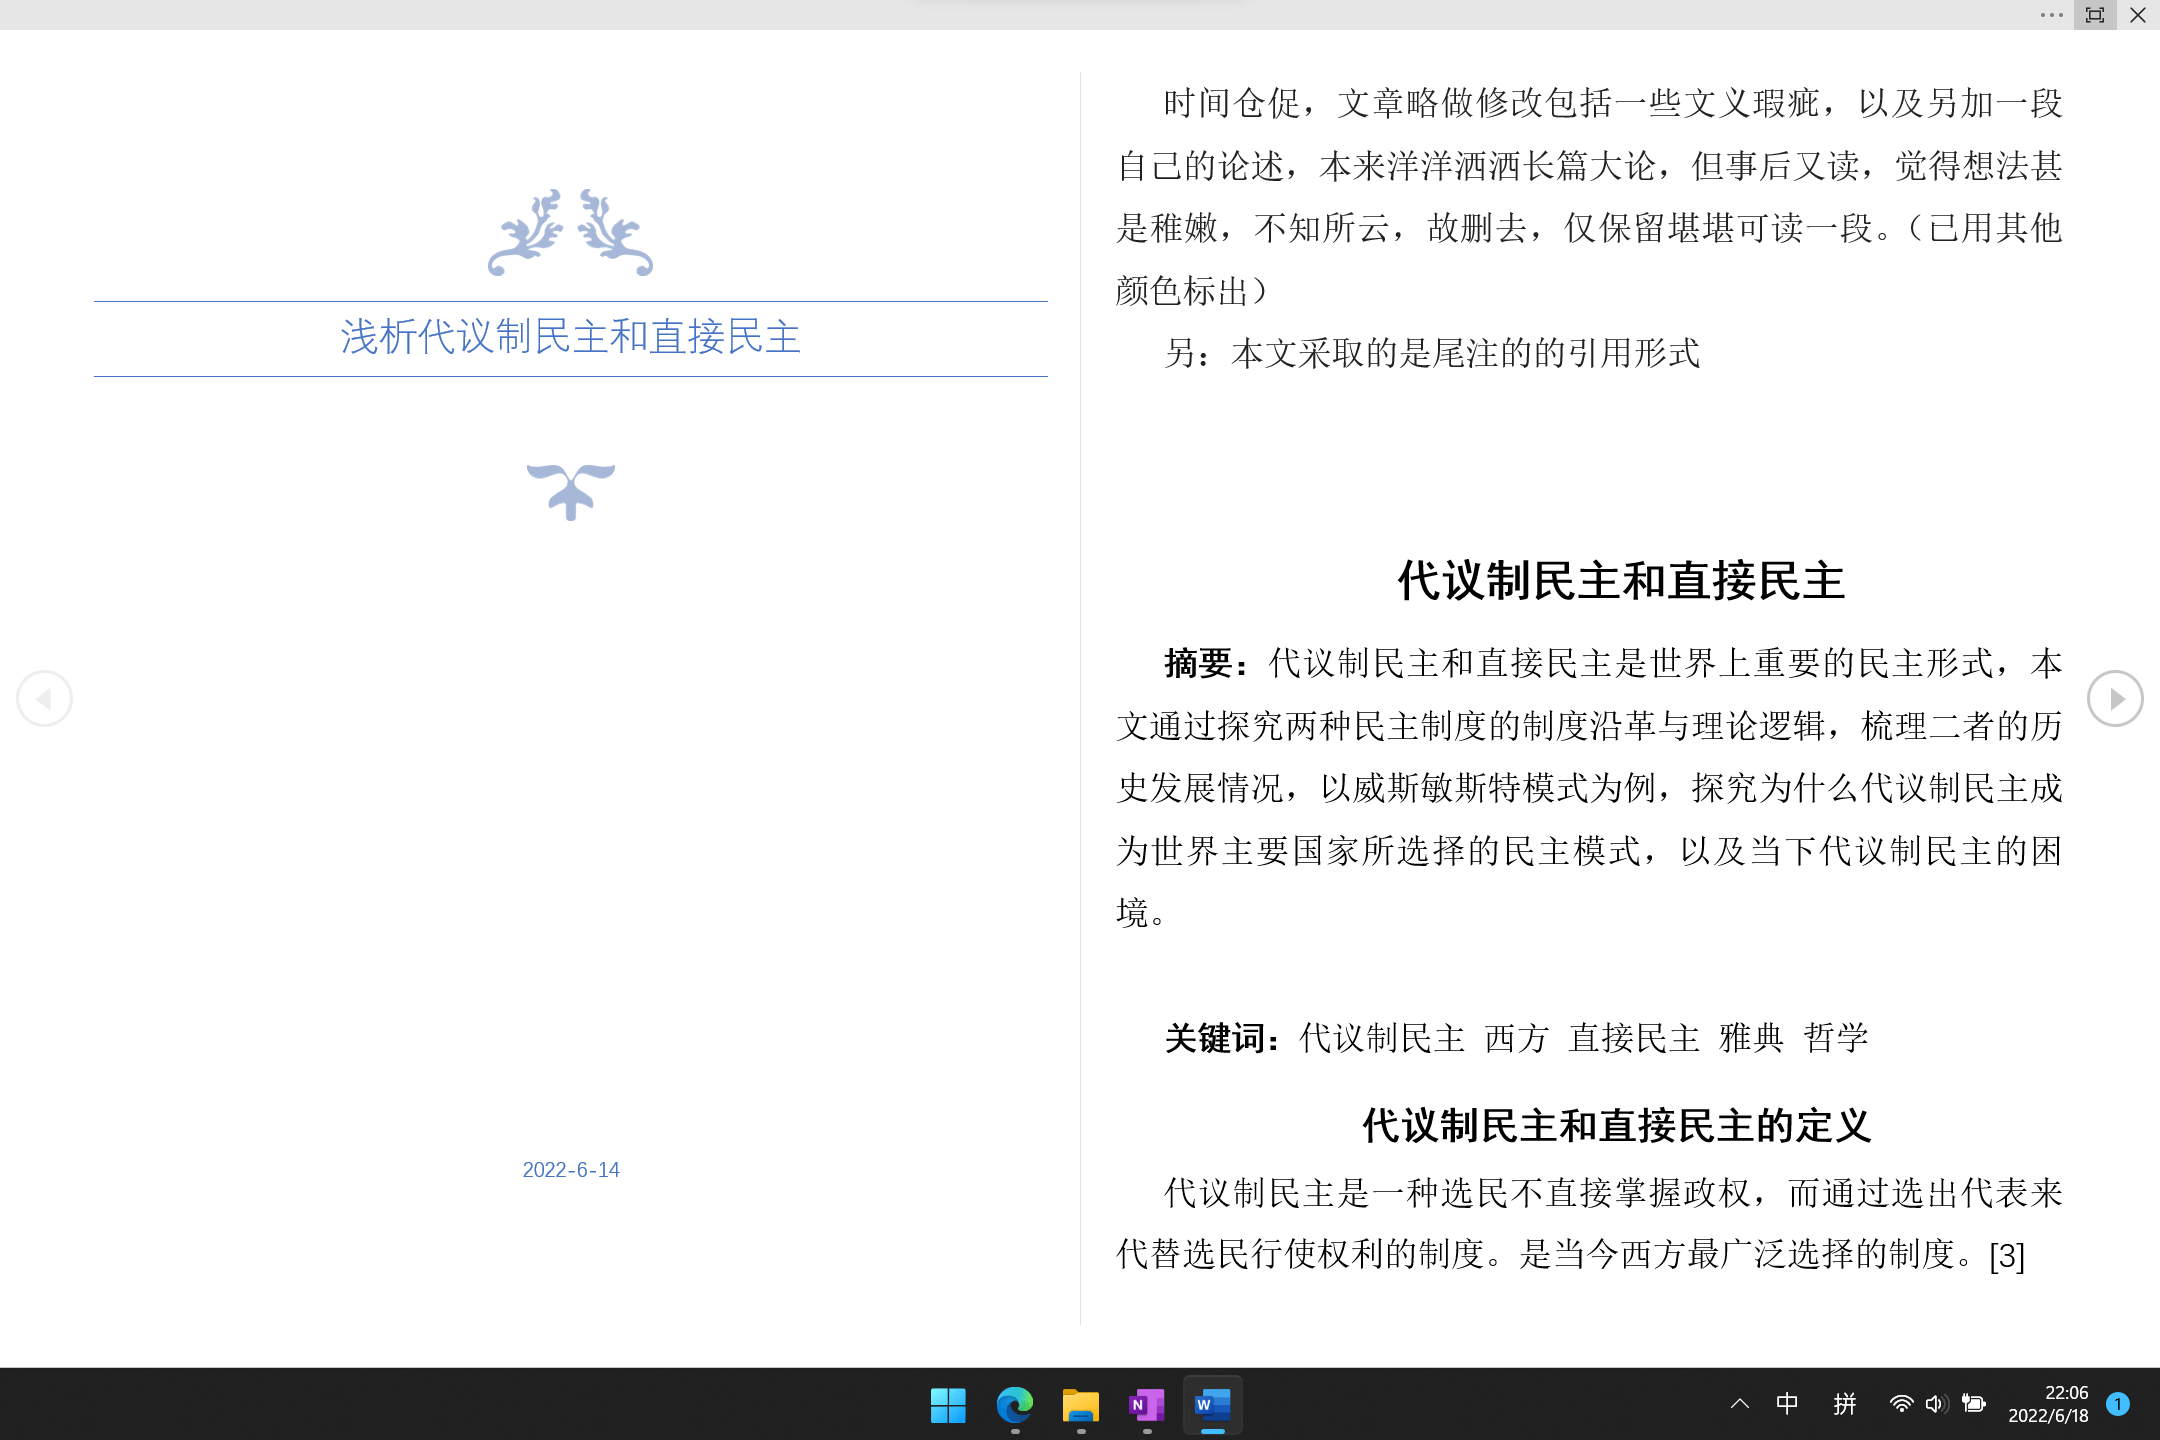This screenshot has width=2160, height=1440.
Task: Open the battery status icon
Action: coord(1974,1404)
